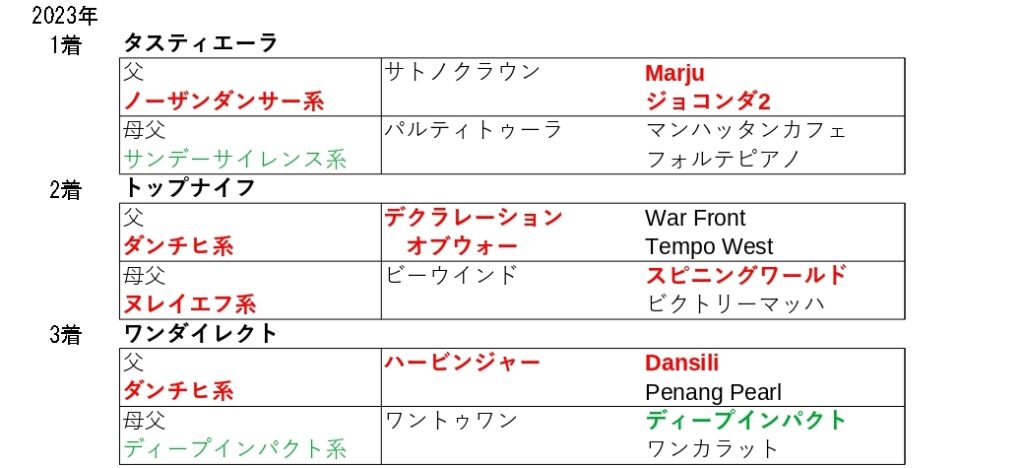Select the red Marju text
The image size is (1024, 468).
(x=675, y=73)
